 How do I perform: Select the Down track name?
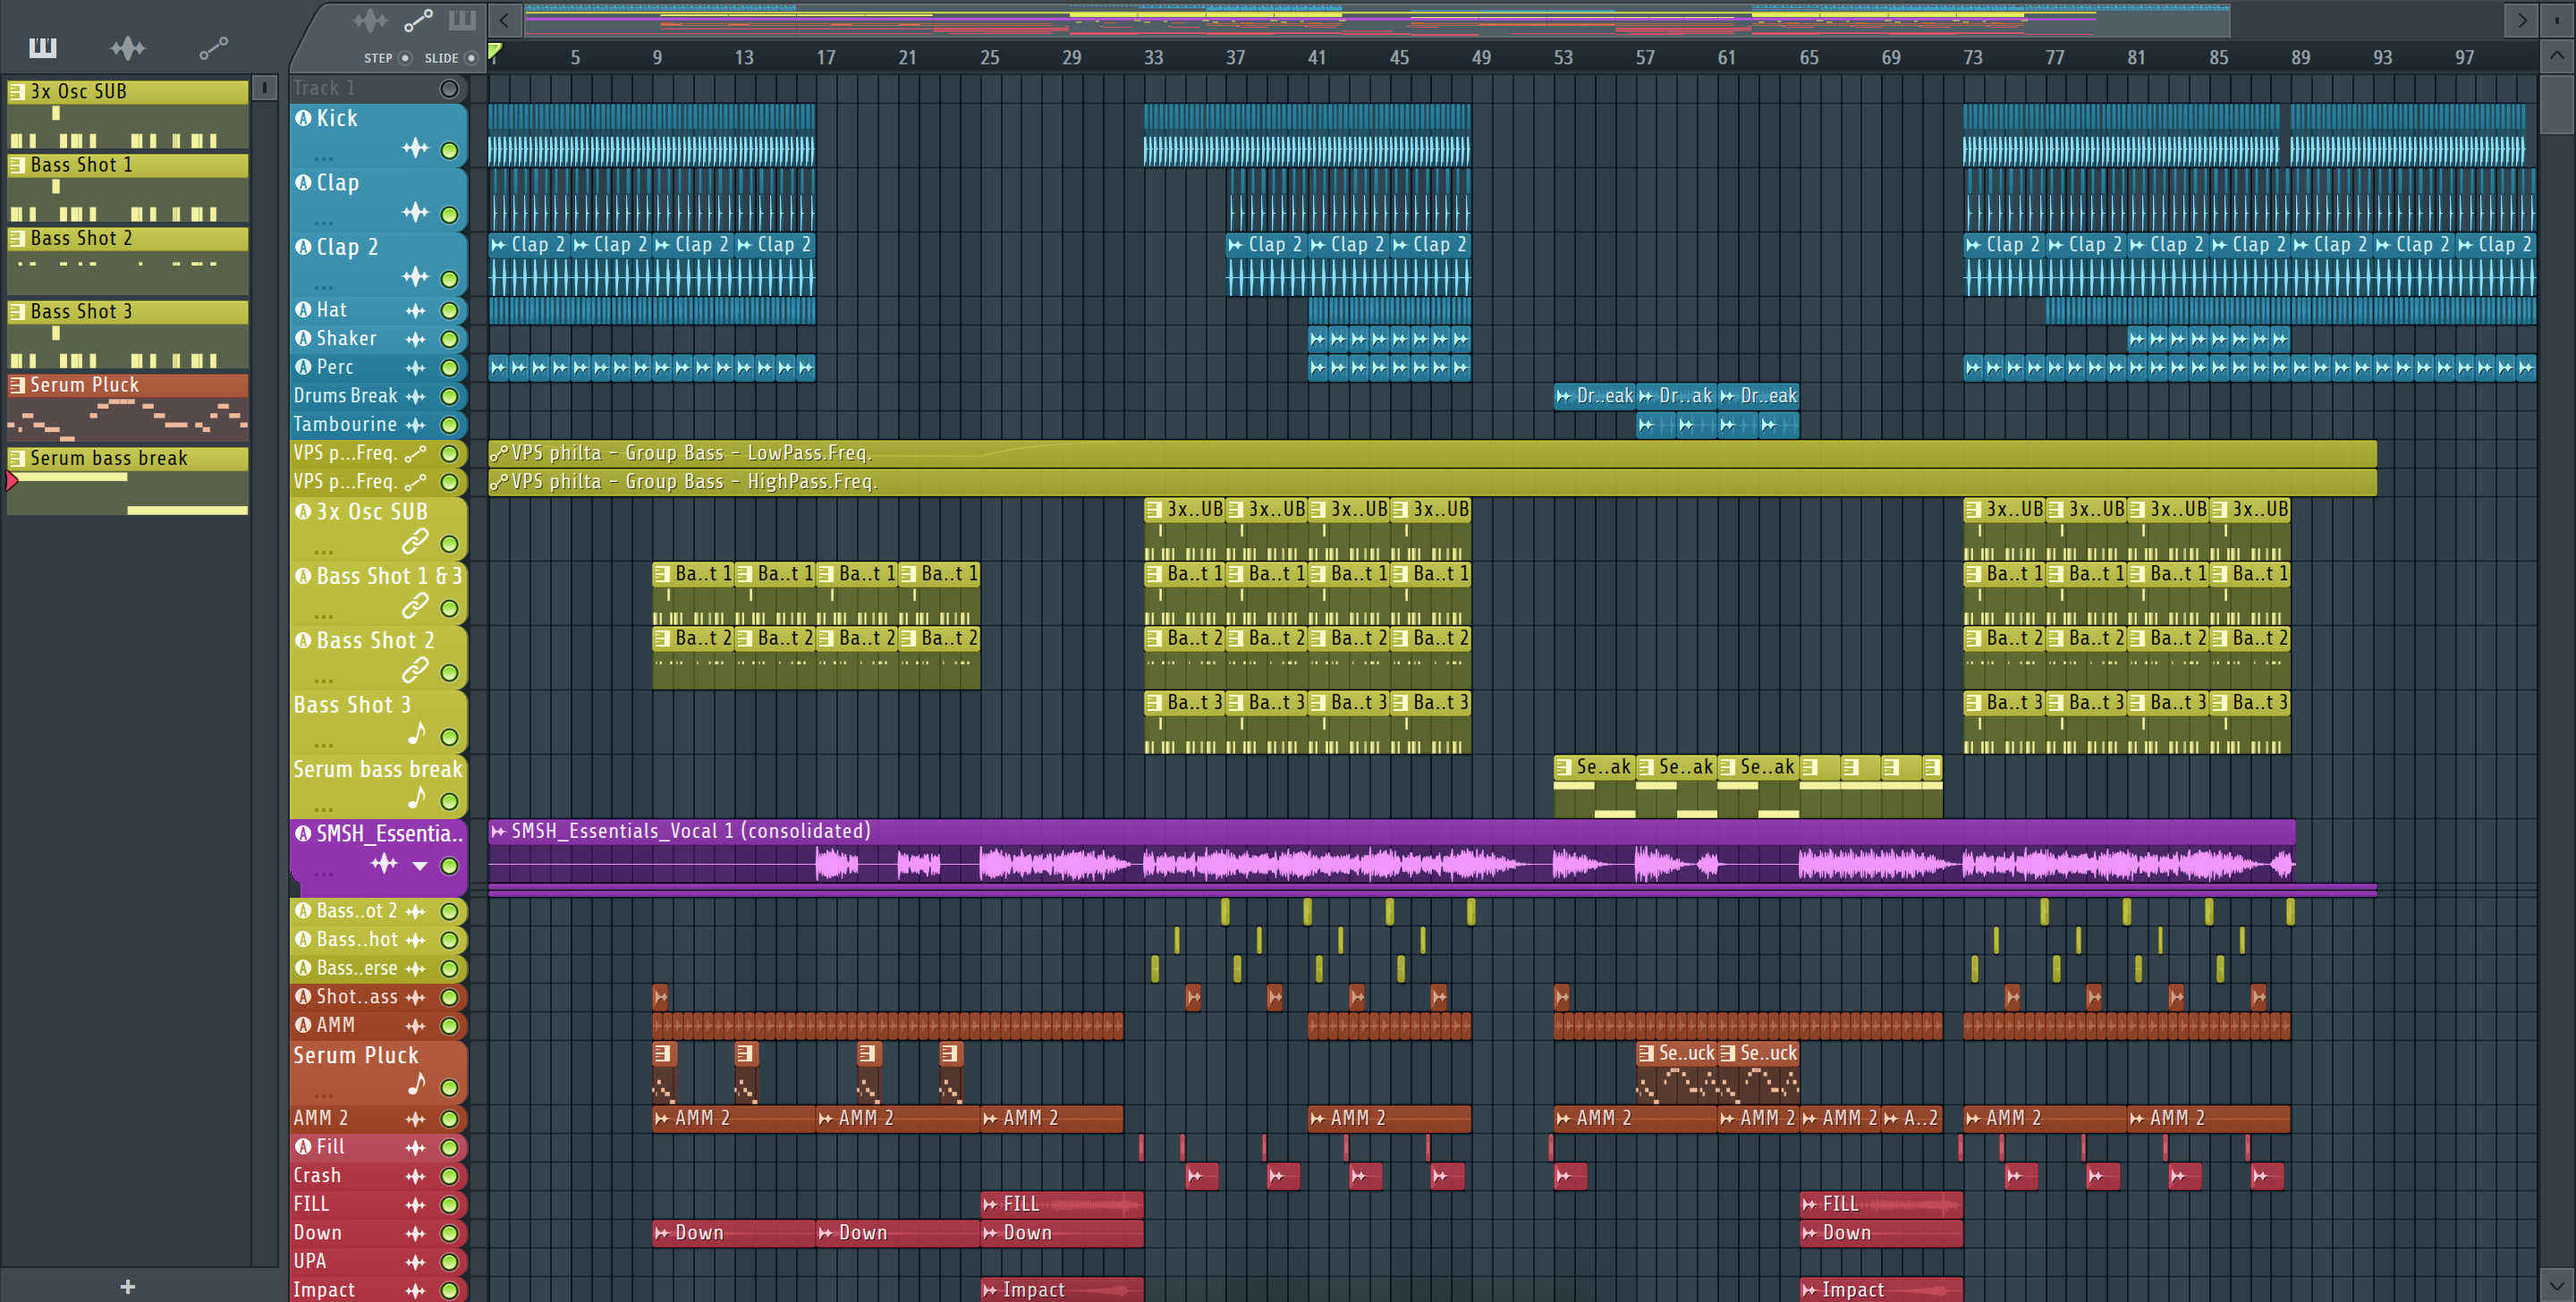(x=317, y=1233)
